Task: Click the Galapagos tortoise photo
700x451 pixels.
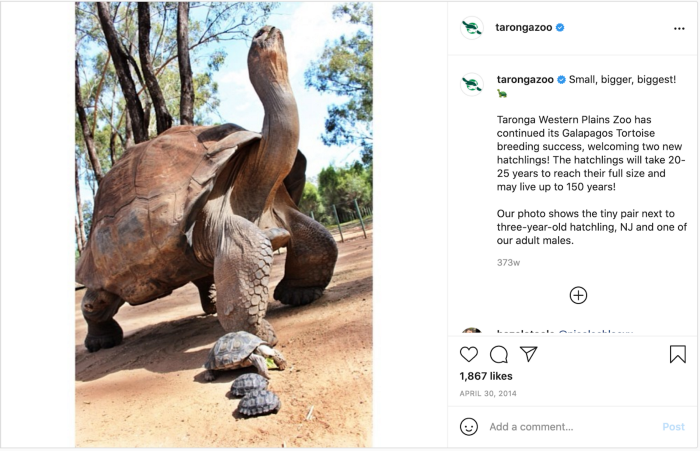Action: pyautogui.click(x=223, y=225)
